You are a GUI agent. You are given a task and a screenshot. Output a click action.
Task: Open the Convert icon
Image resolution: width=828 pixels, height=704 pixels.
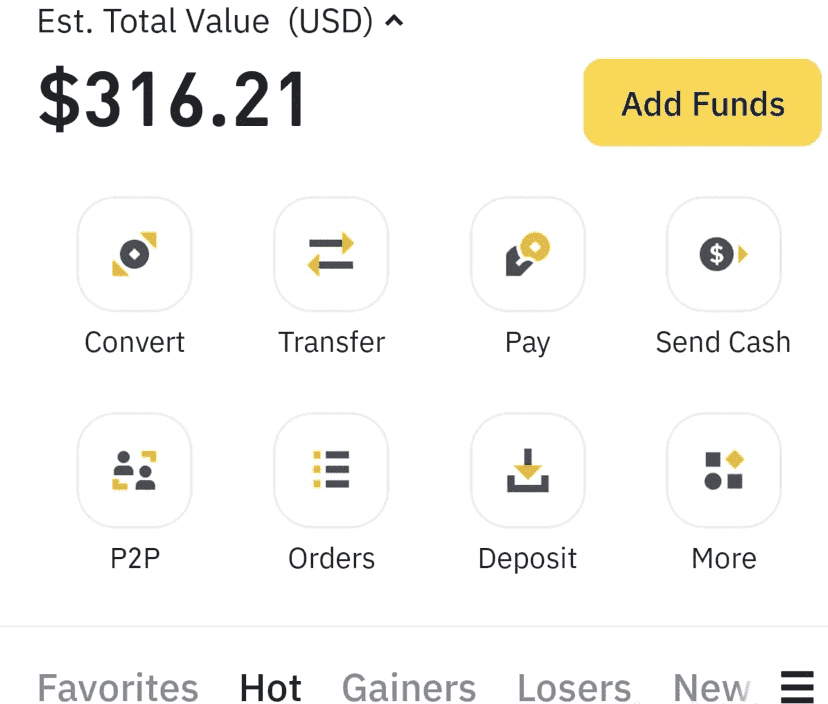(x=134, y=254)
